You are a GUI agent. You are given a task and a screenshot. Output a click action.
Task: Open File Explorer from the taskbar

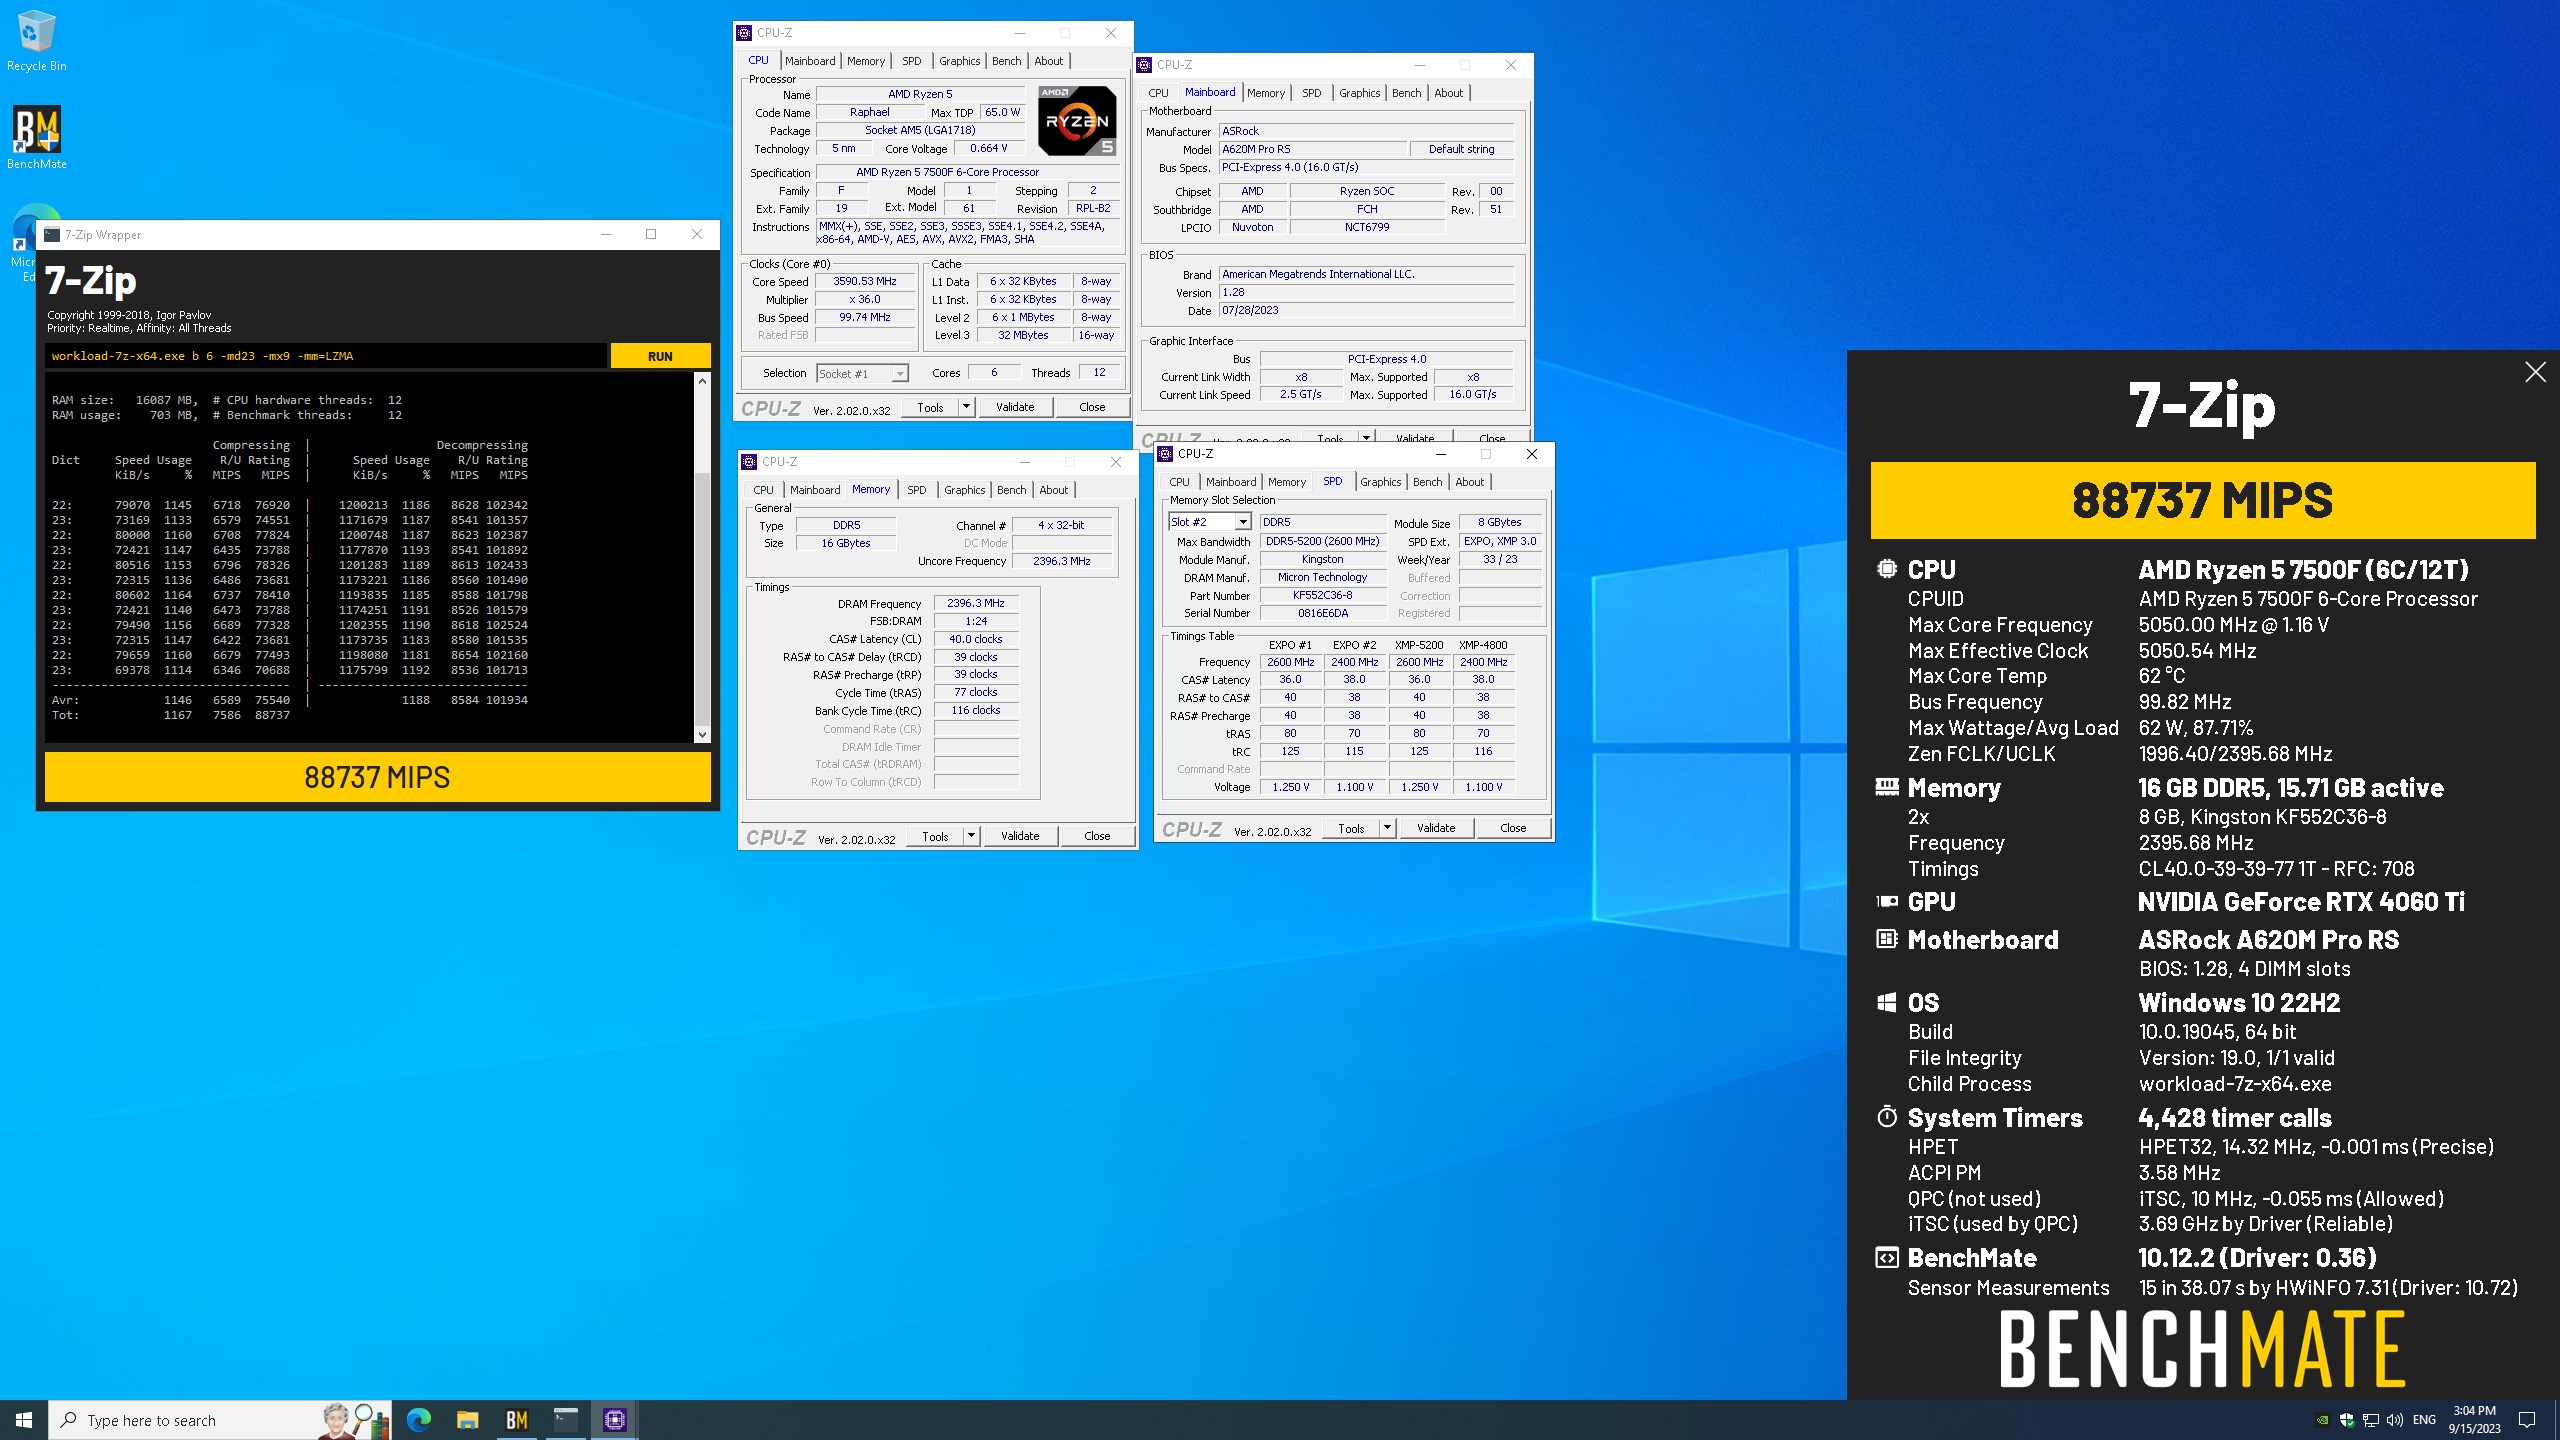tap(468, 1420)
